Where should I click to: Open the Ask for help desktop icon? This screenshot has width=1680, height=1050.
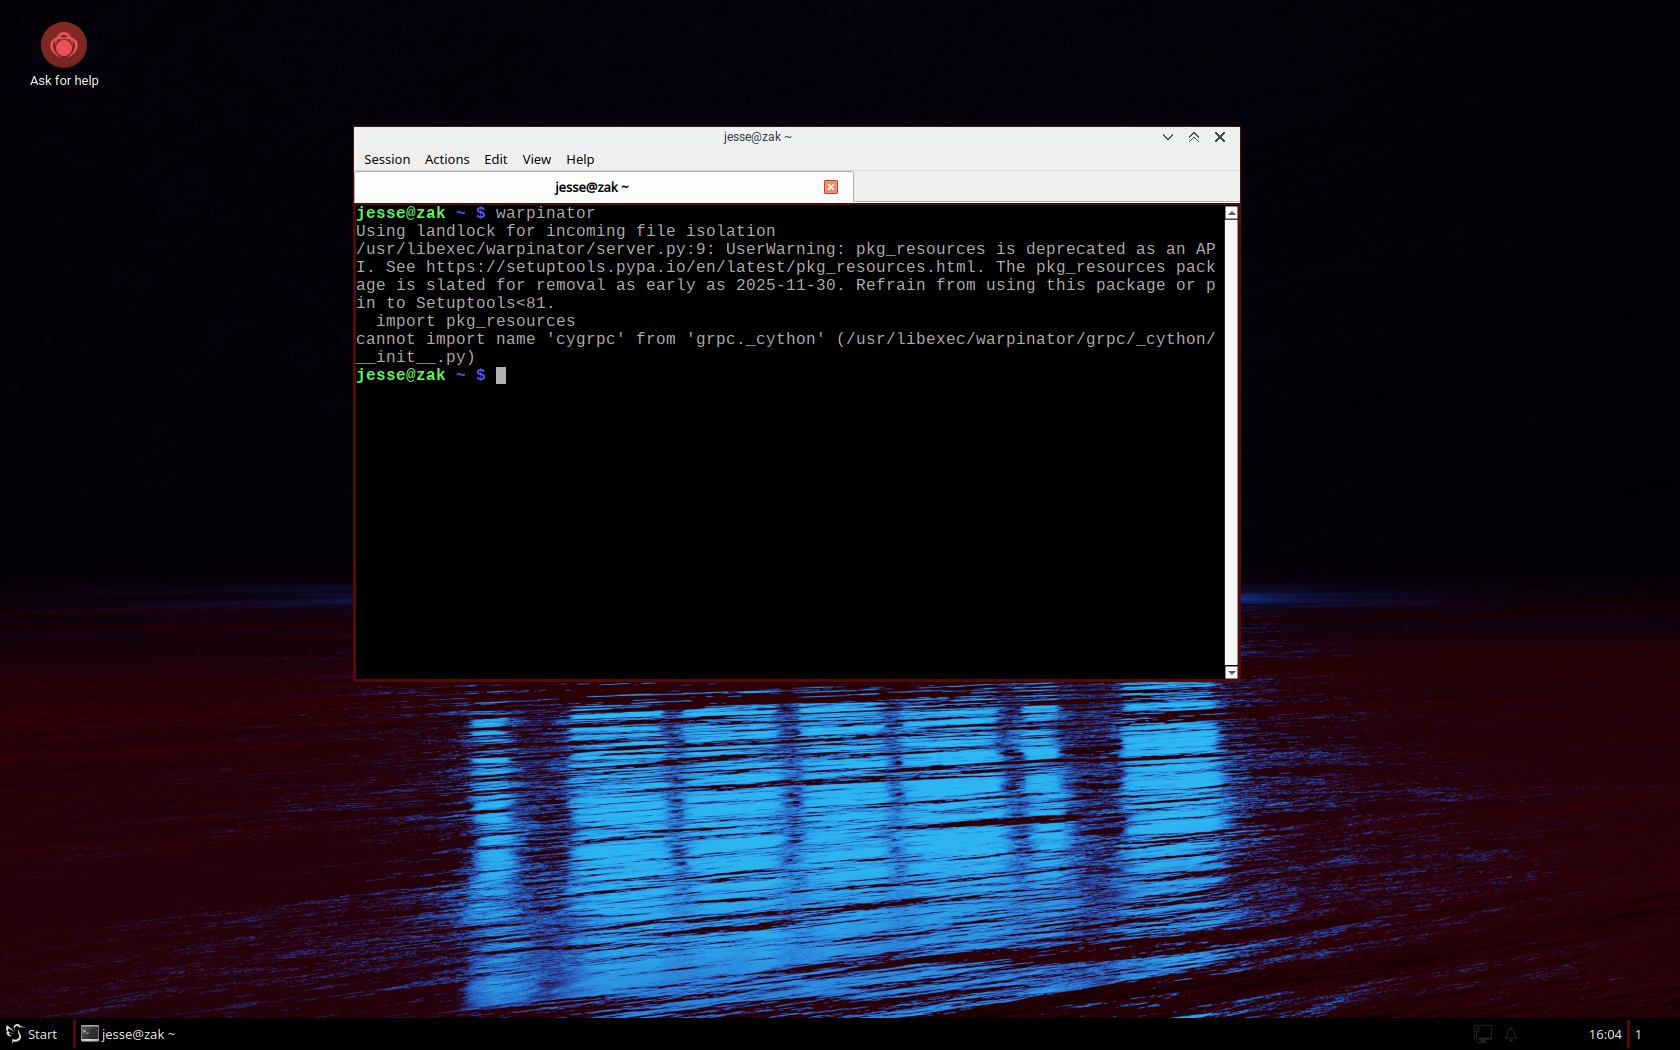(x=64, y=55)
